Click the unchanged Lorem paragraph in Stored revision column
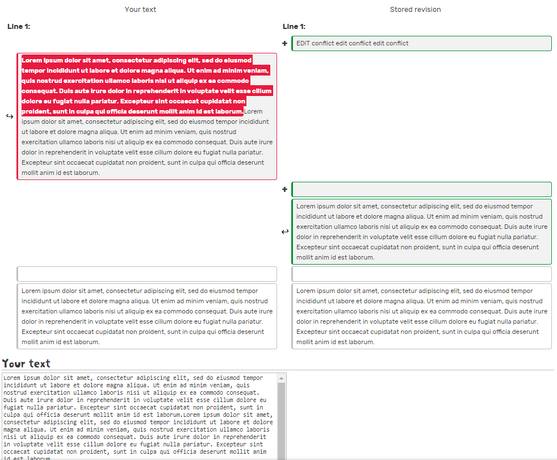 tap(421, 316)
